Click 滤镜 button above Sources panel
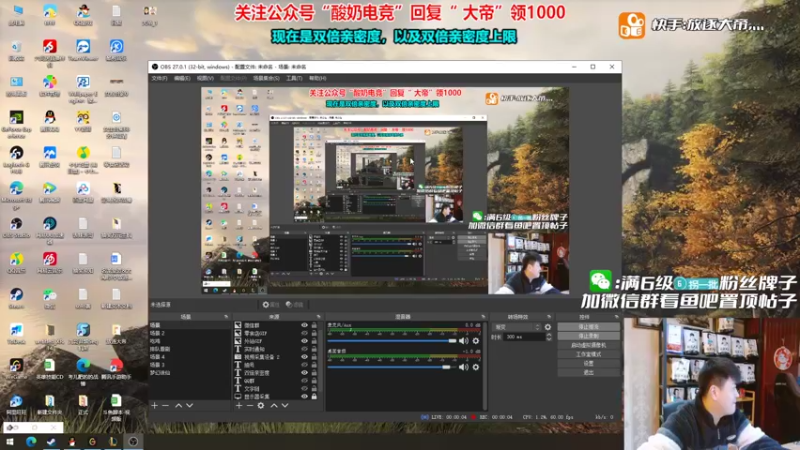The height and width of the screenshot is (450, 800). pyautogui.click(x=294, y=305)
